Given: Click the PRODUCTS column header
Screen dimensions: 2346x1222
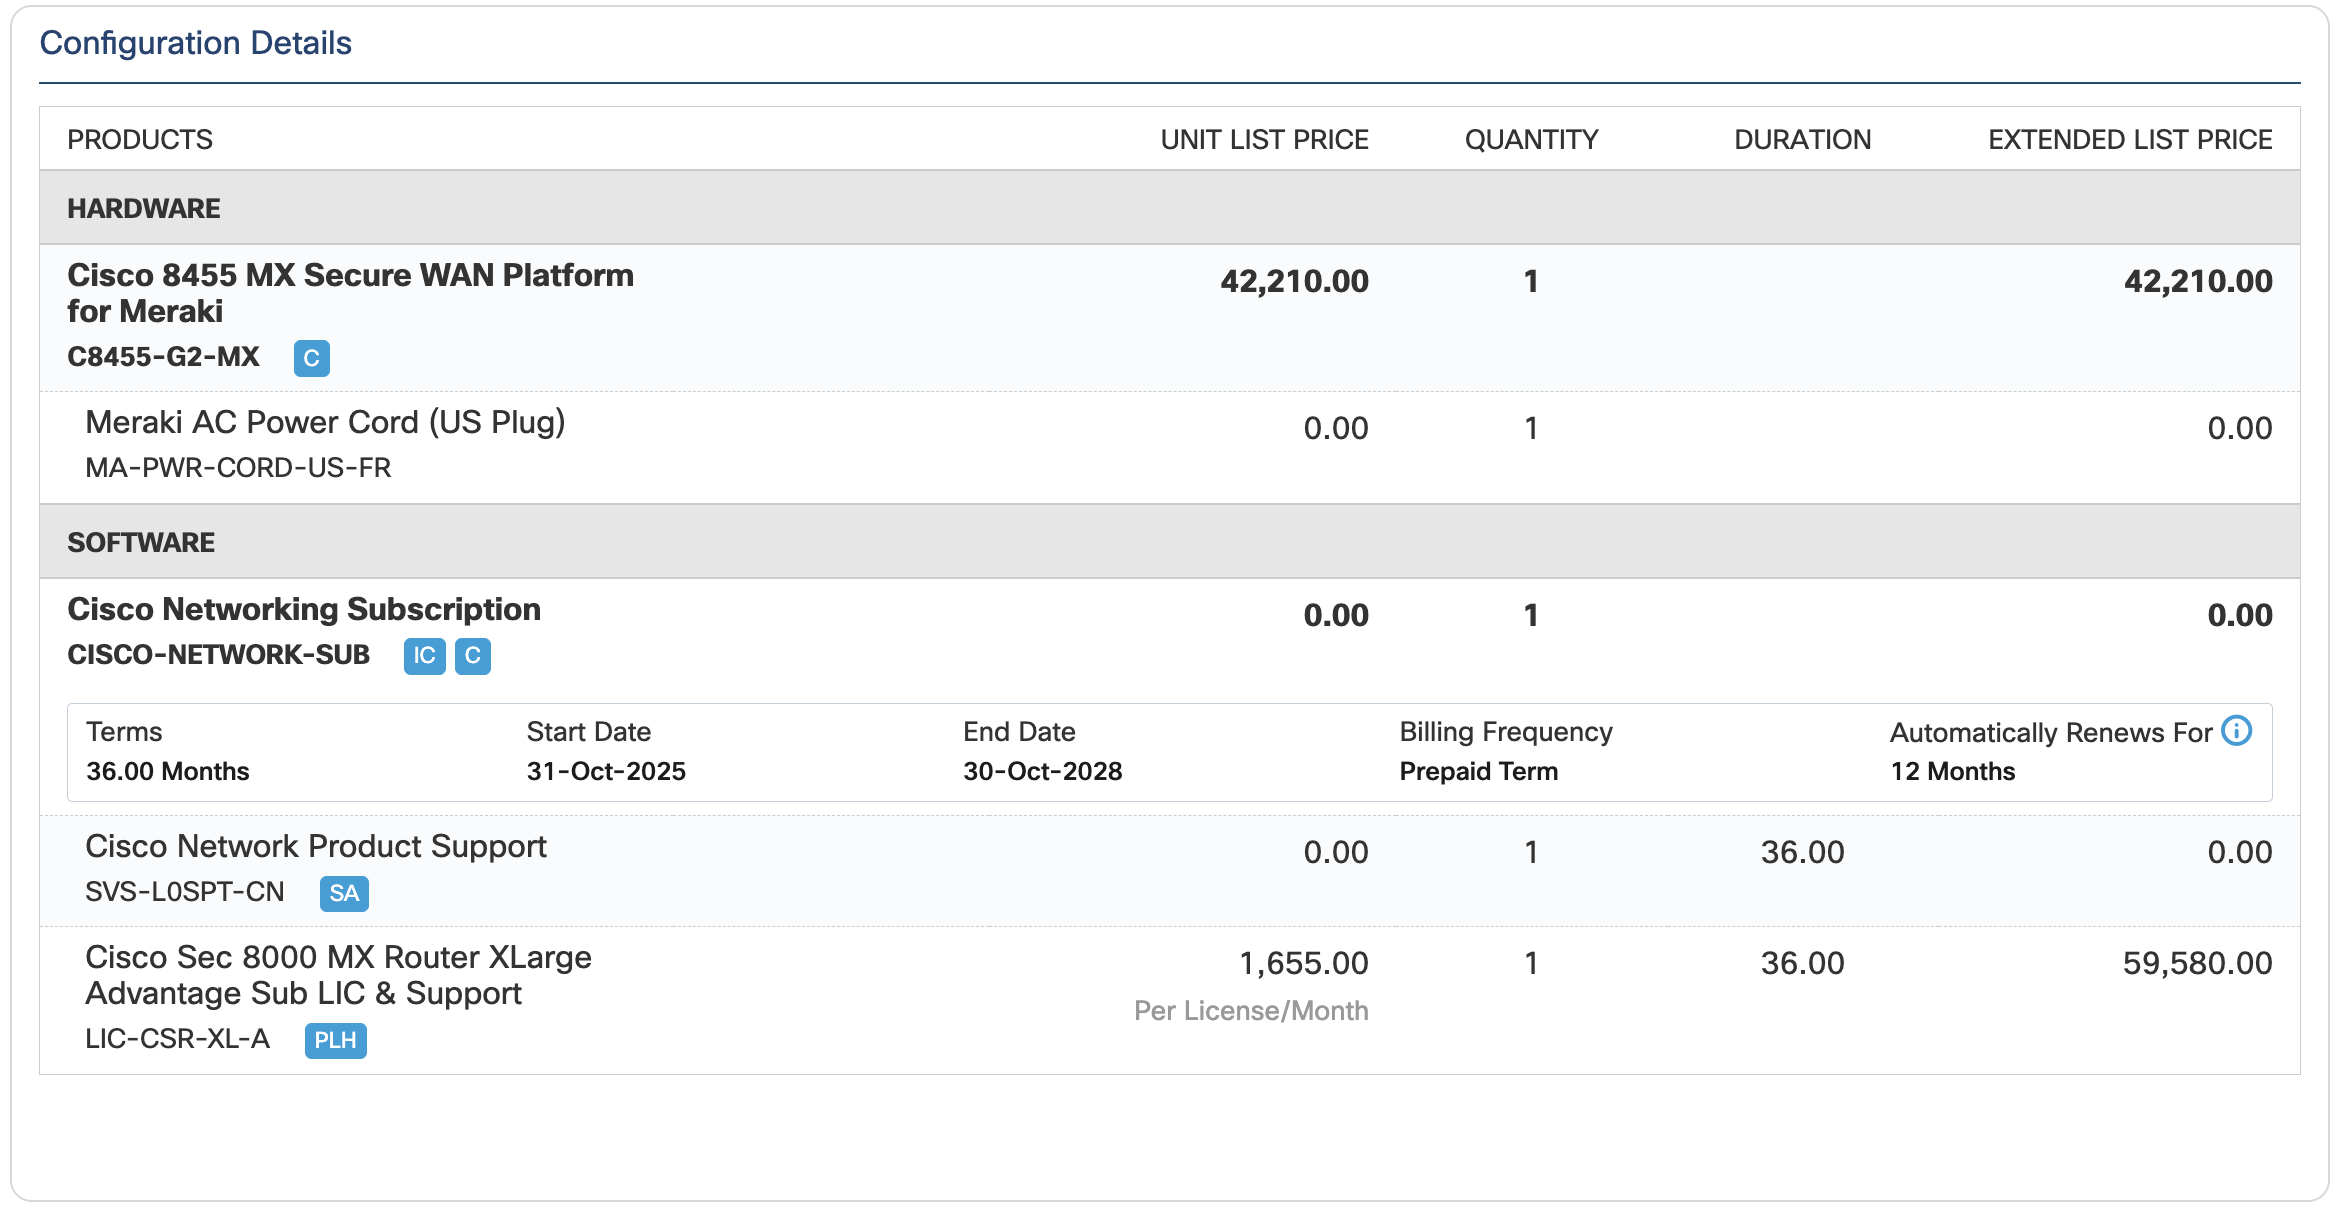Looking at the screenshot, I should (140, 139).
